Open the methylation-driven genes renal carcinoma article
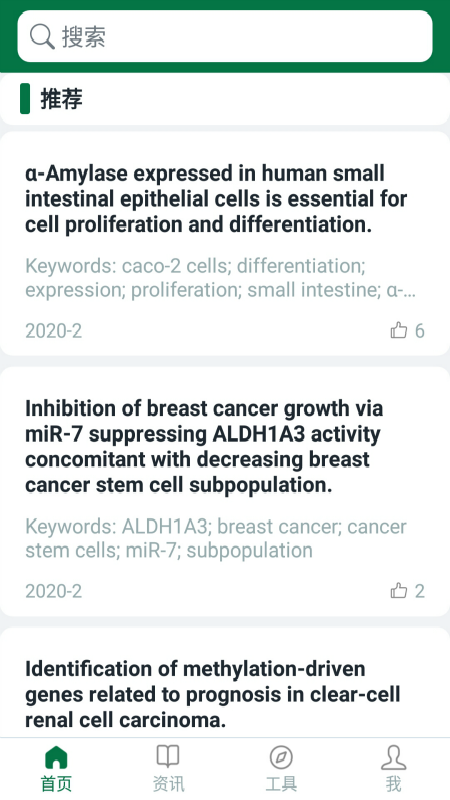The width and height of the screenshot is (450, 800). point(213,694)
